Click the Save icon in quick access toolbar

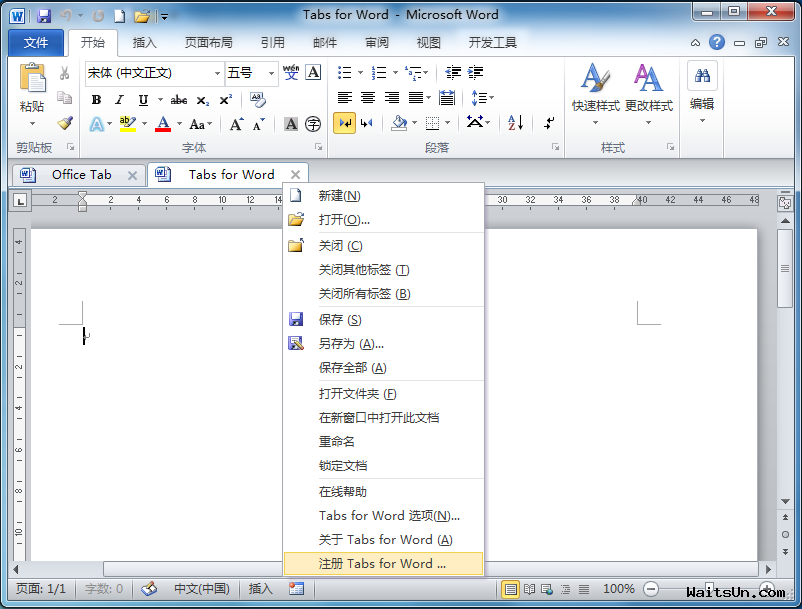(x=44, y=16)
